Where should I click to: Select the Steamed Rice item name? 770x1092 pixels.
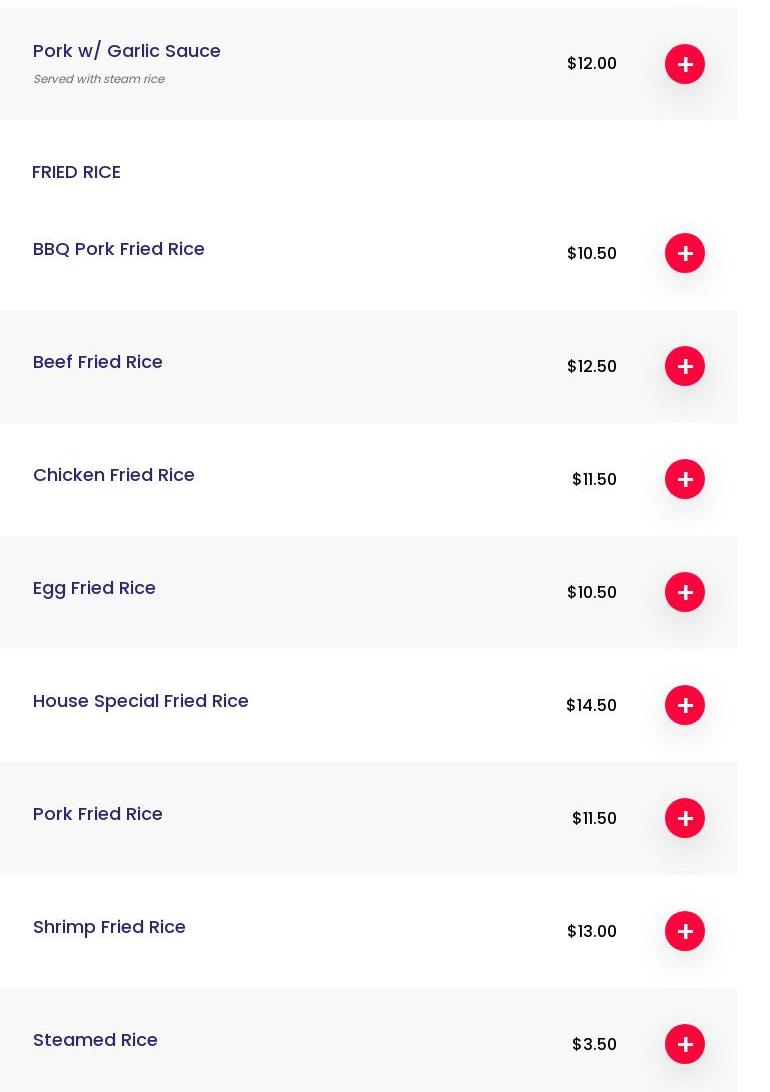pos(95,1040)
